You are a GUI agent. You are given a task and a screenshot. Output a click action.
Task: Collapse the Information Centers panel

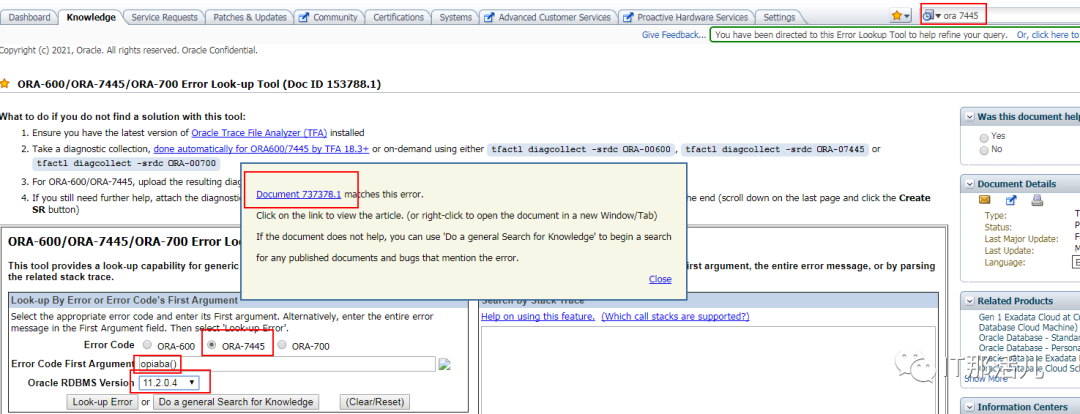coord(970,406)
